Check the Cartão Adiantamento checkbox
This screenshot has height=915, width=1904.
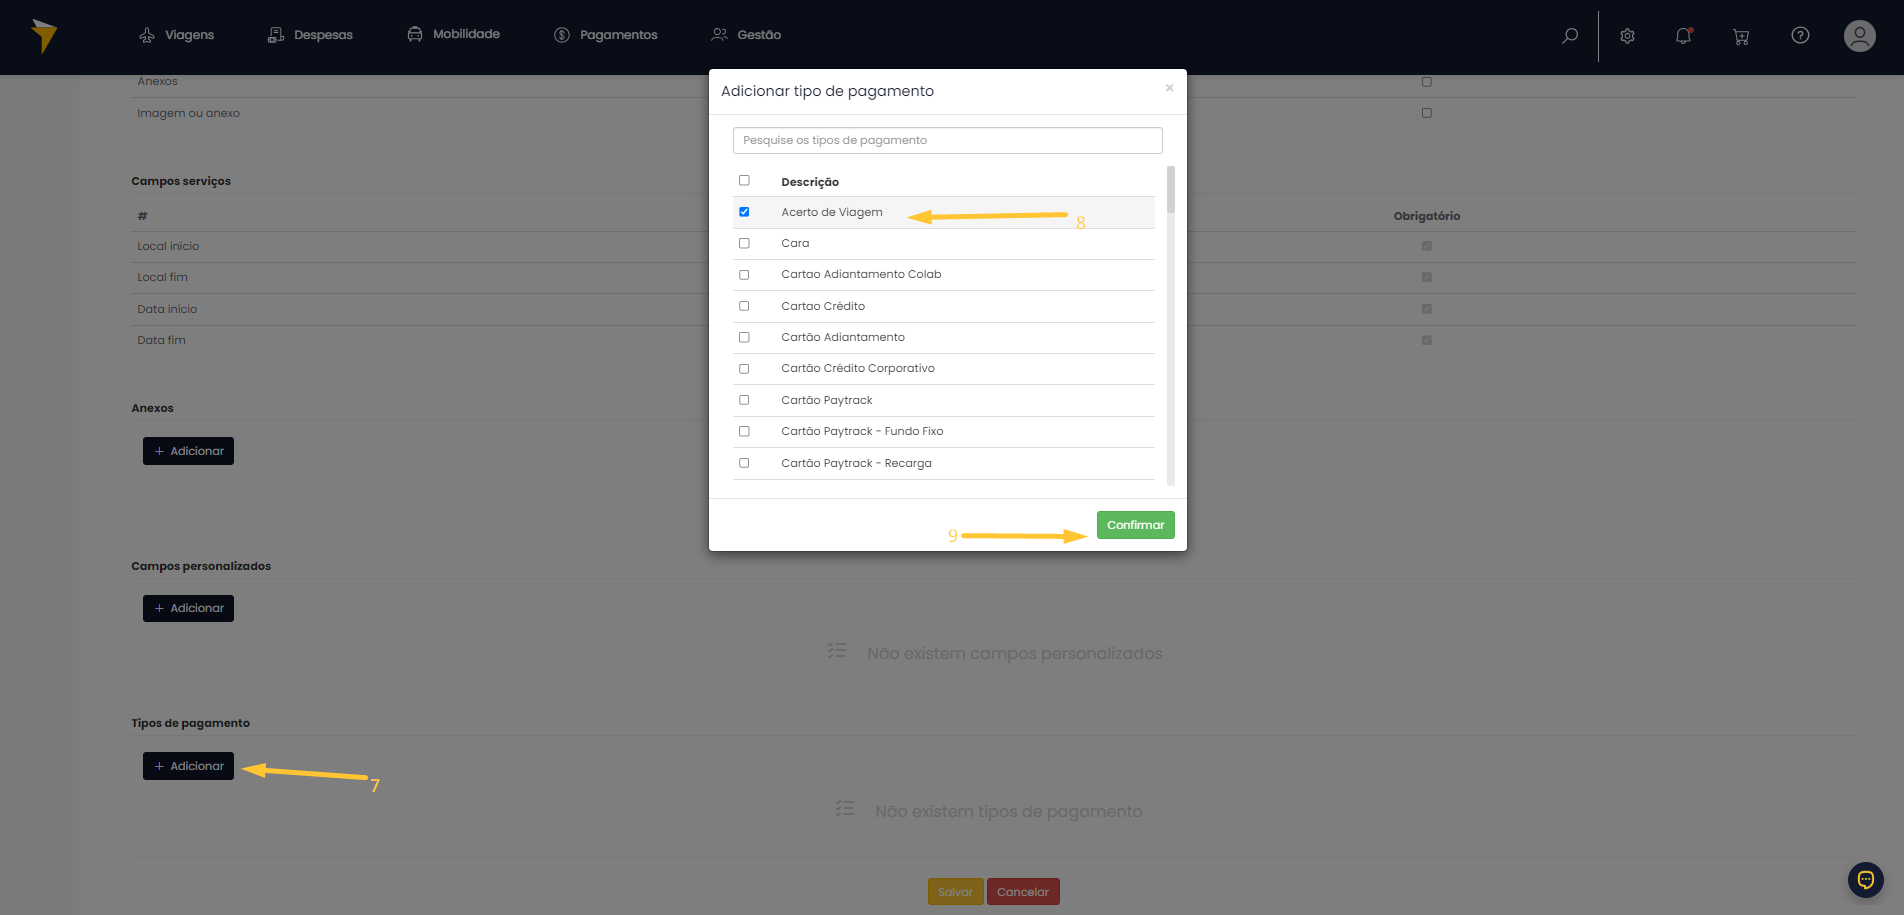click(x=744, y=337)
